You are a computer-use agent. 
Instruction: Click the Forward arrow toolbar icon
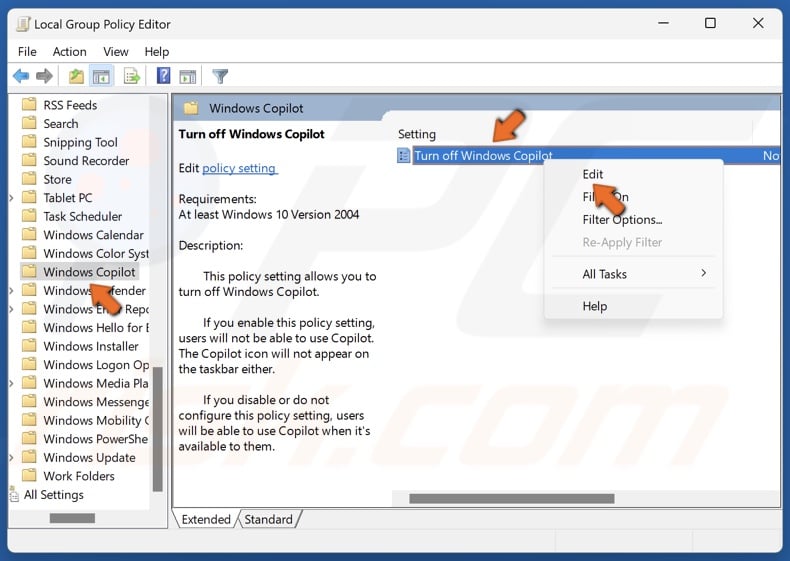tap(44, 76)
